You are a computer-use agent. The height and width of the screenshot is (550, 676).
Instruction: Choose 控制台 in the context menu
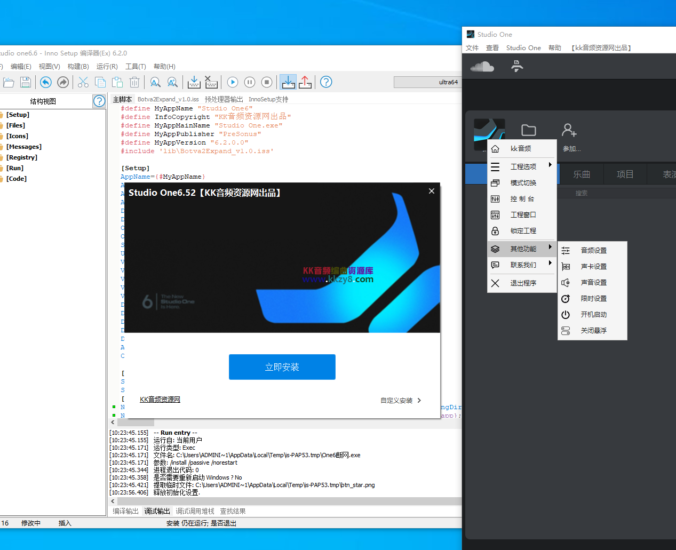(x=522, y=199)
